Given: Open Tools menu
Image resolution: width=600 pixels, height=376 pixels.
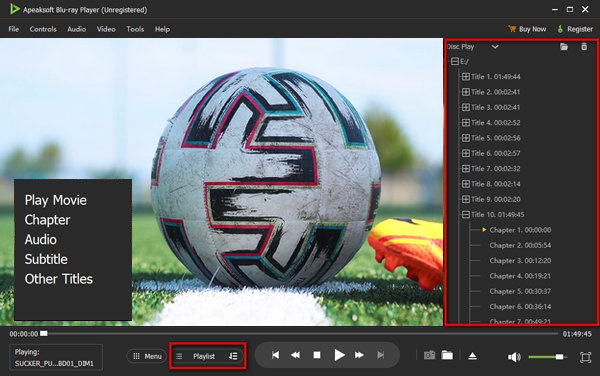Looking at the screenshot, I should pyautogui.click(x=135, y=29).
